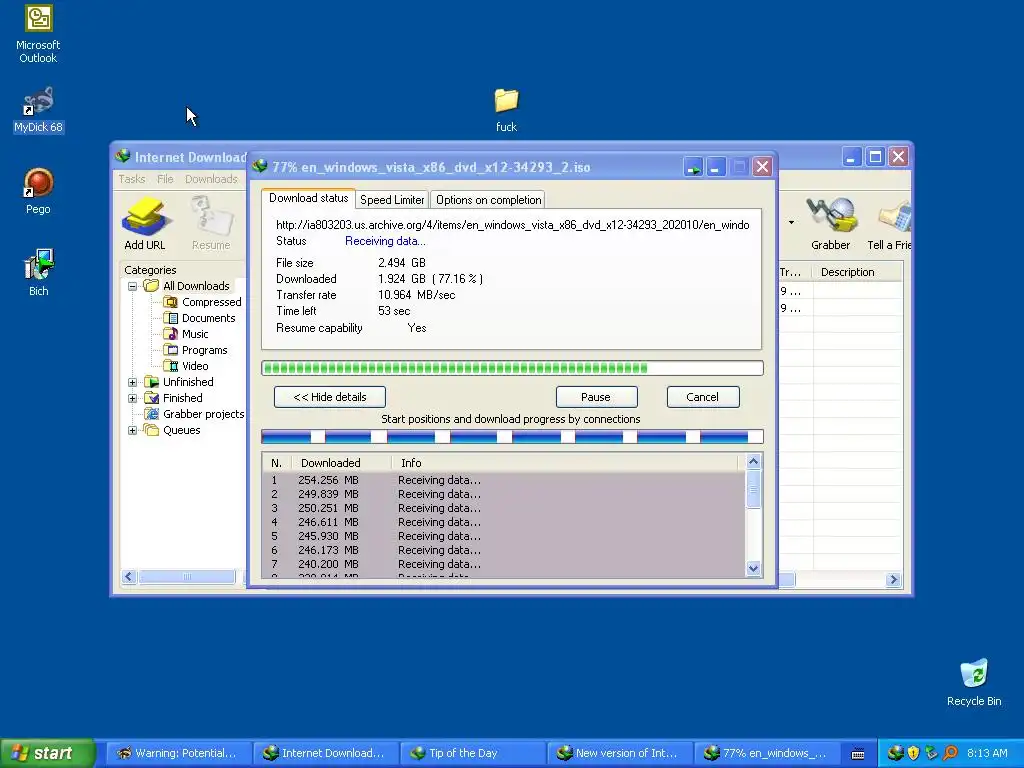Viewport: 1024px width, 768px height.
Task: Open the toolbar overflow dropdown arrow
Action: [x=791, y=223]
